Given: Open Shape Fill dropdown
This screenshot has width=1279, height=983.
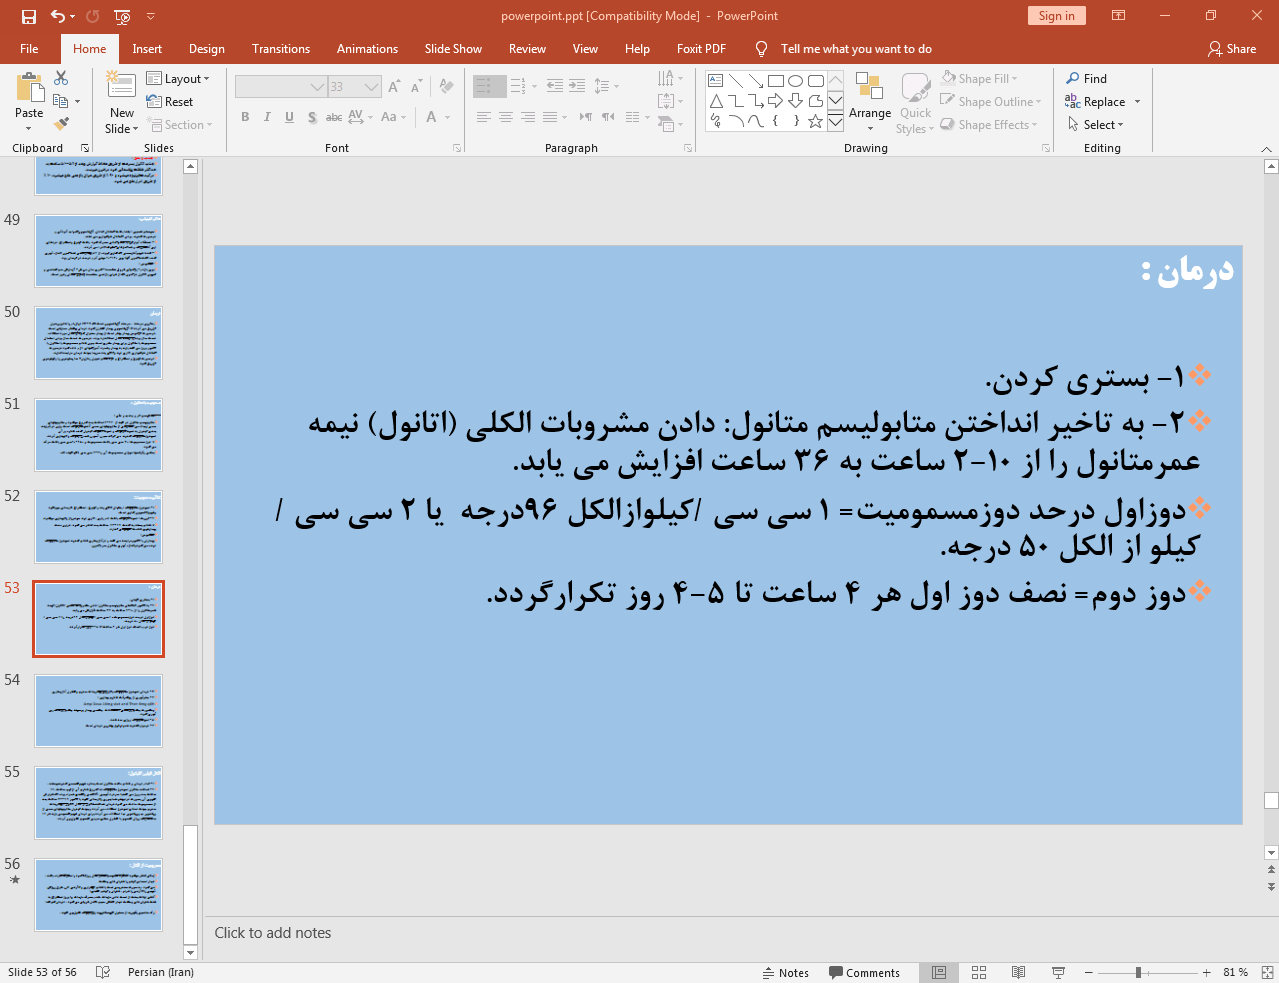Looking at the screenshot, I should [980, 79].
